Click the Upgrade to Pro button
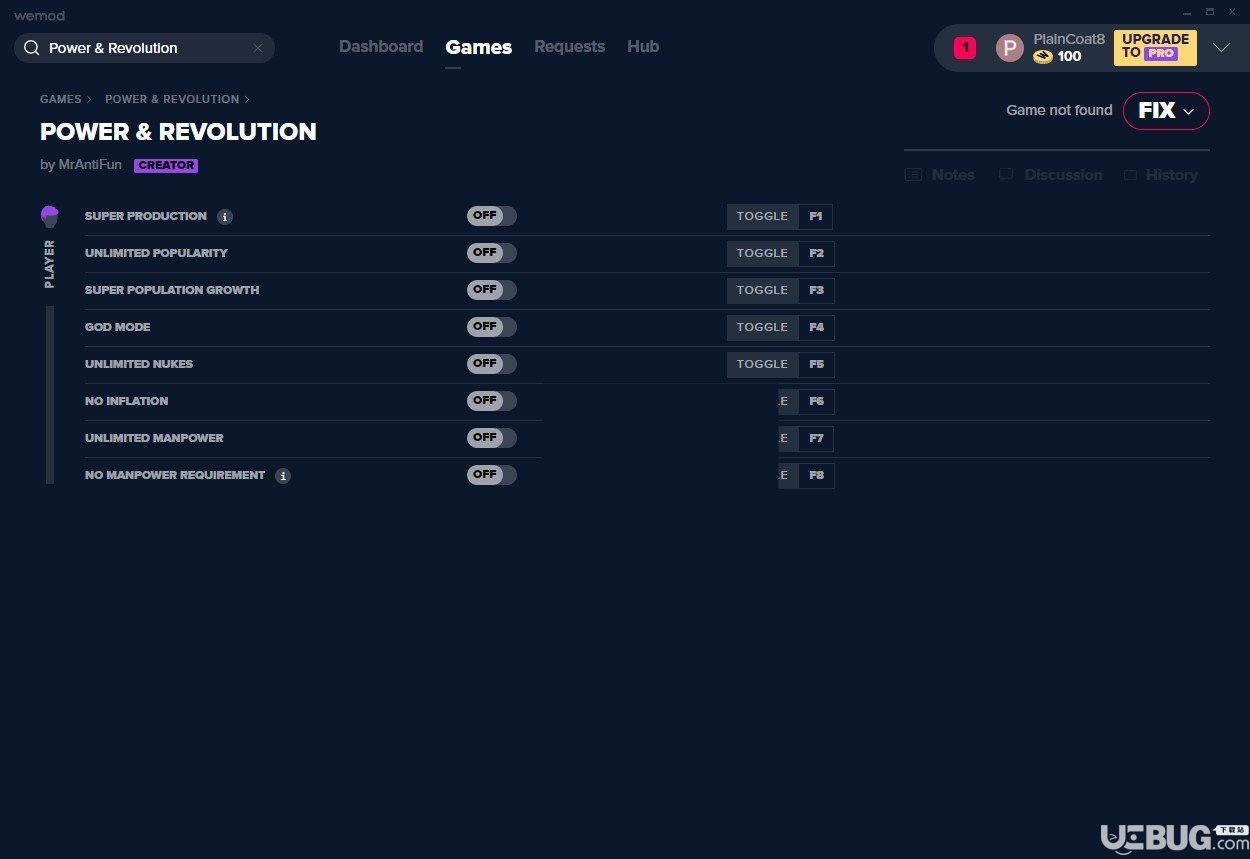 1155,47
